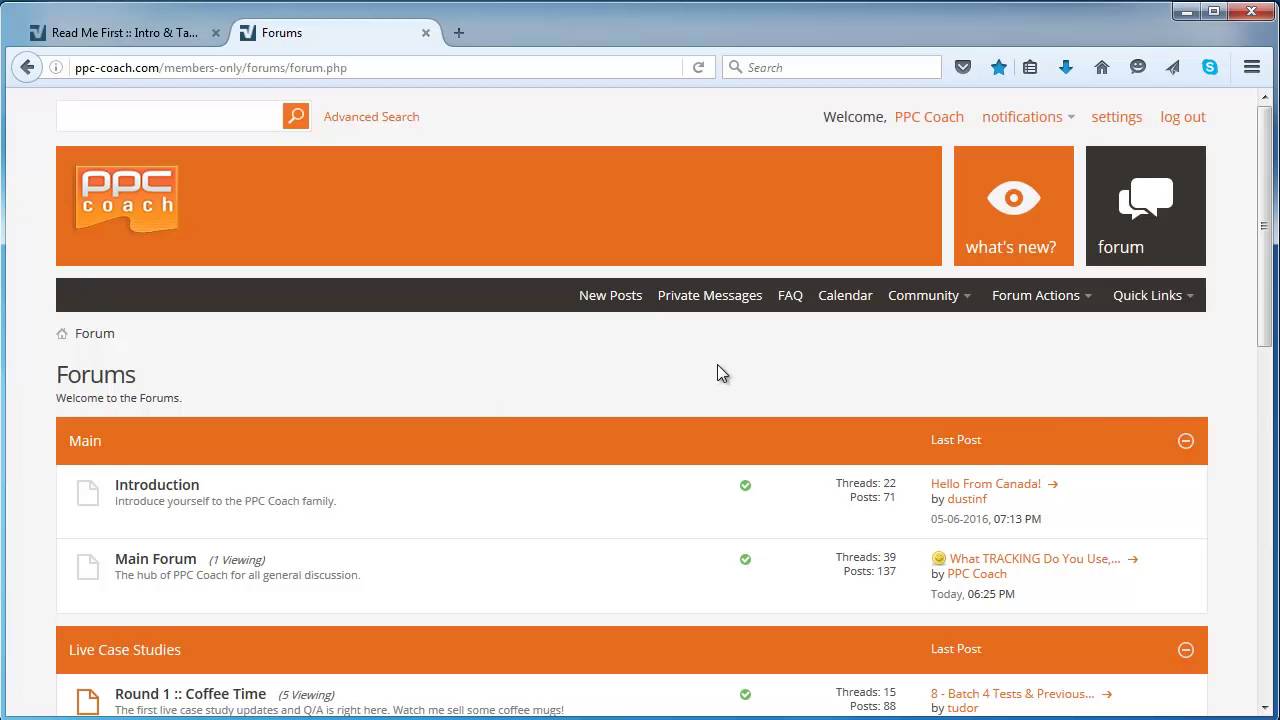Viewport: 1280px width, 720px height.
Task: Open the notifications dropdown
Action: pyautogui.click(x=1028, y=117)
